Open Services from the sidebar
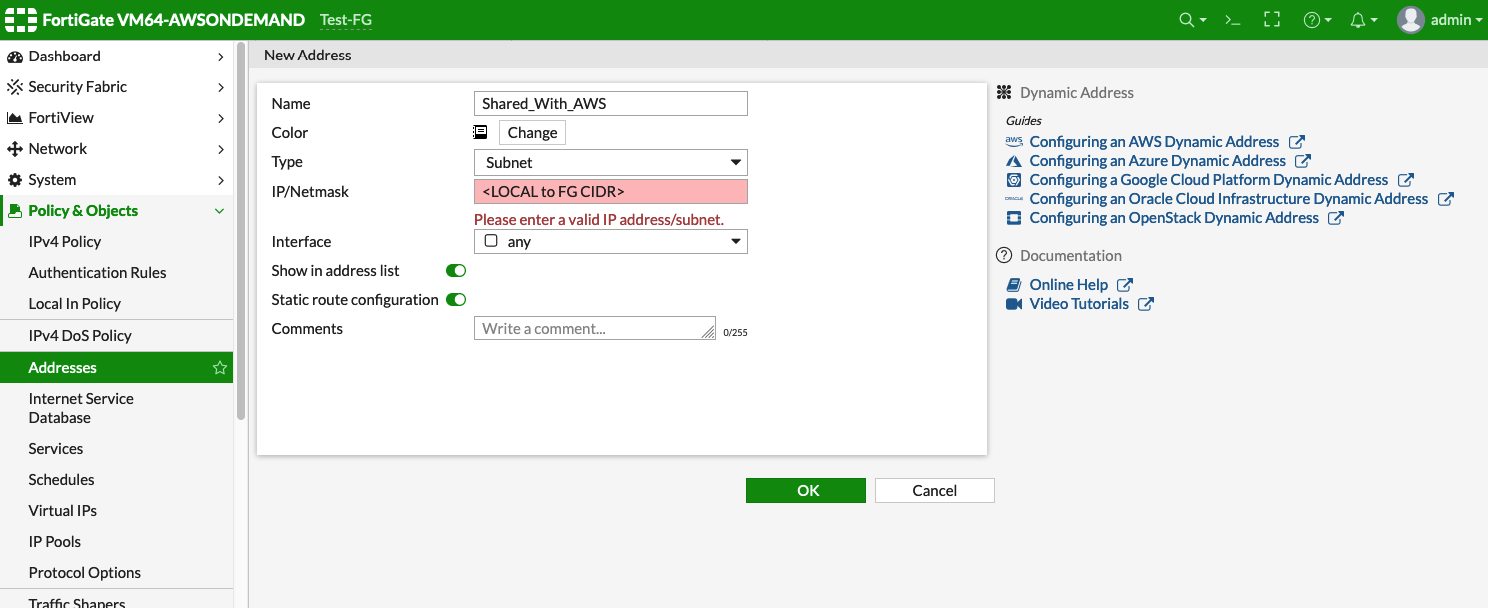 tap(55, 448)
